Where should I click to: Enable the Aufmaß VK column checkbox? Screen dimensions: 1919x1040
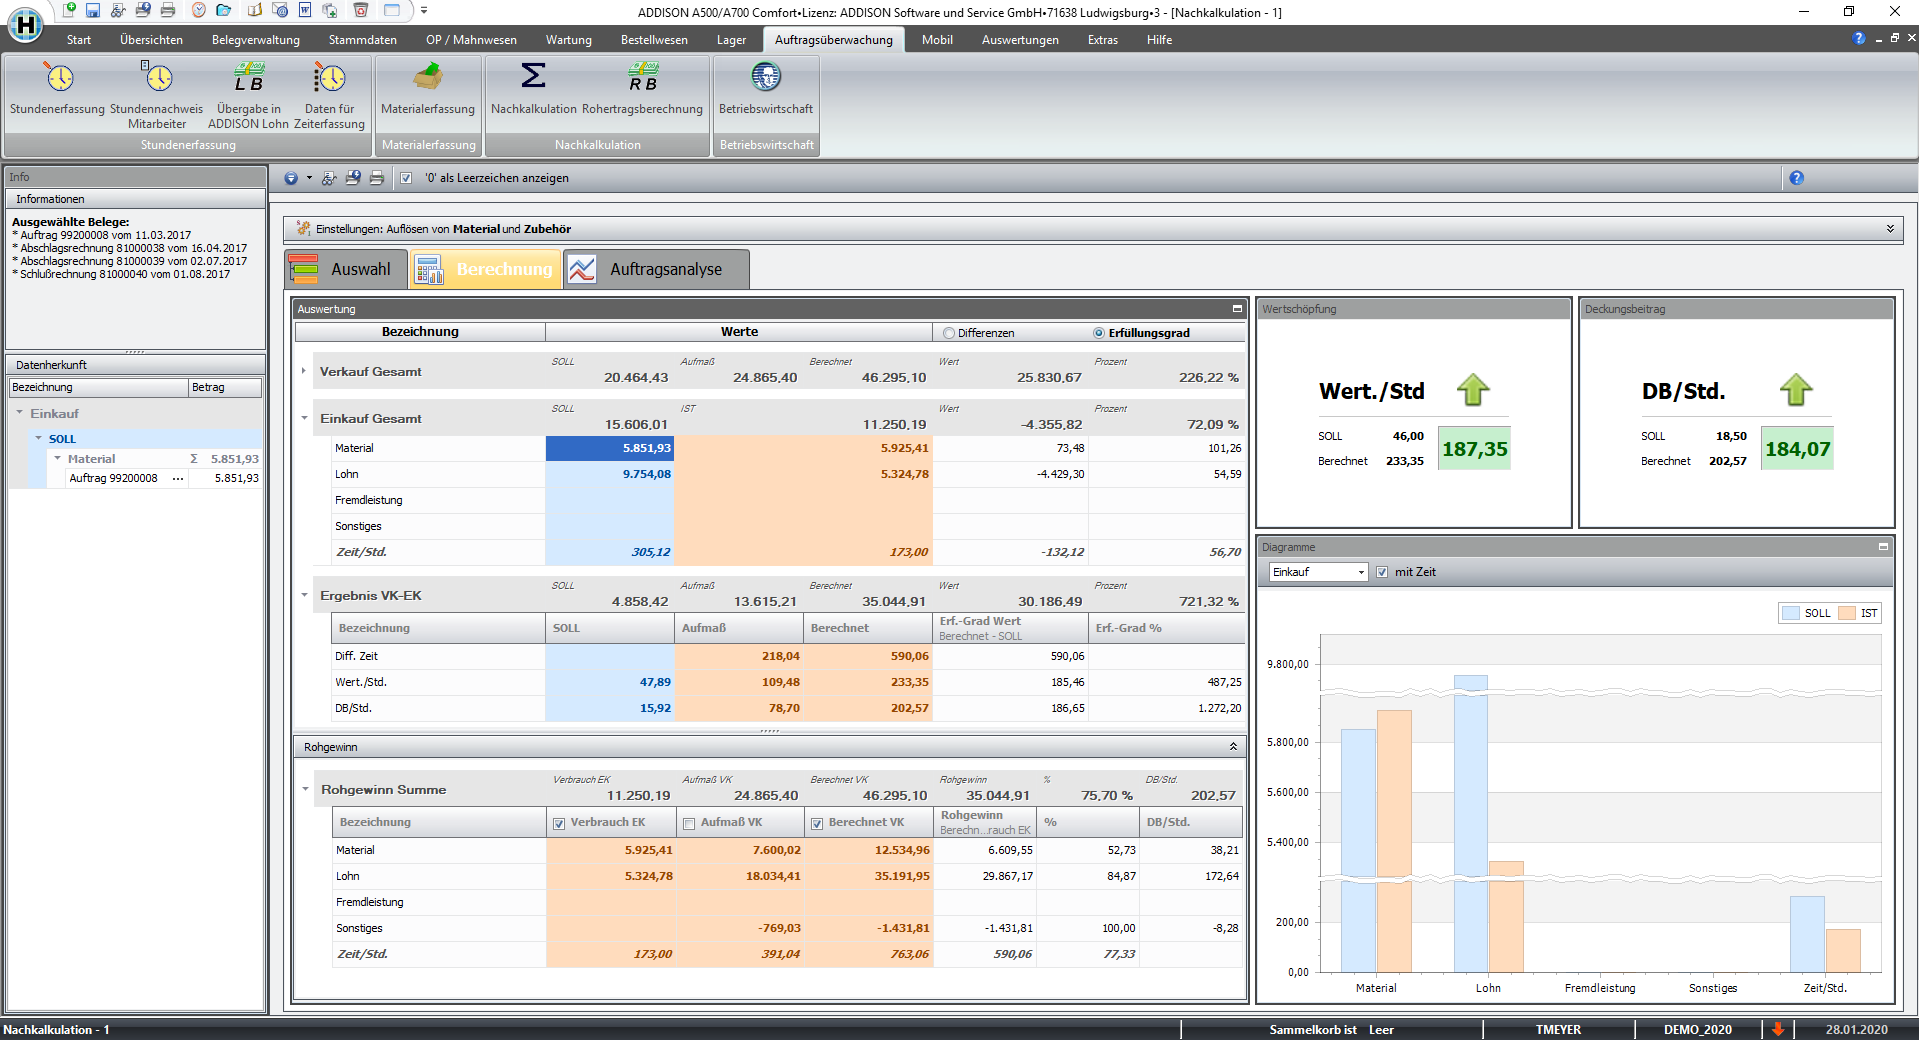click(x=689, y=823)
